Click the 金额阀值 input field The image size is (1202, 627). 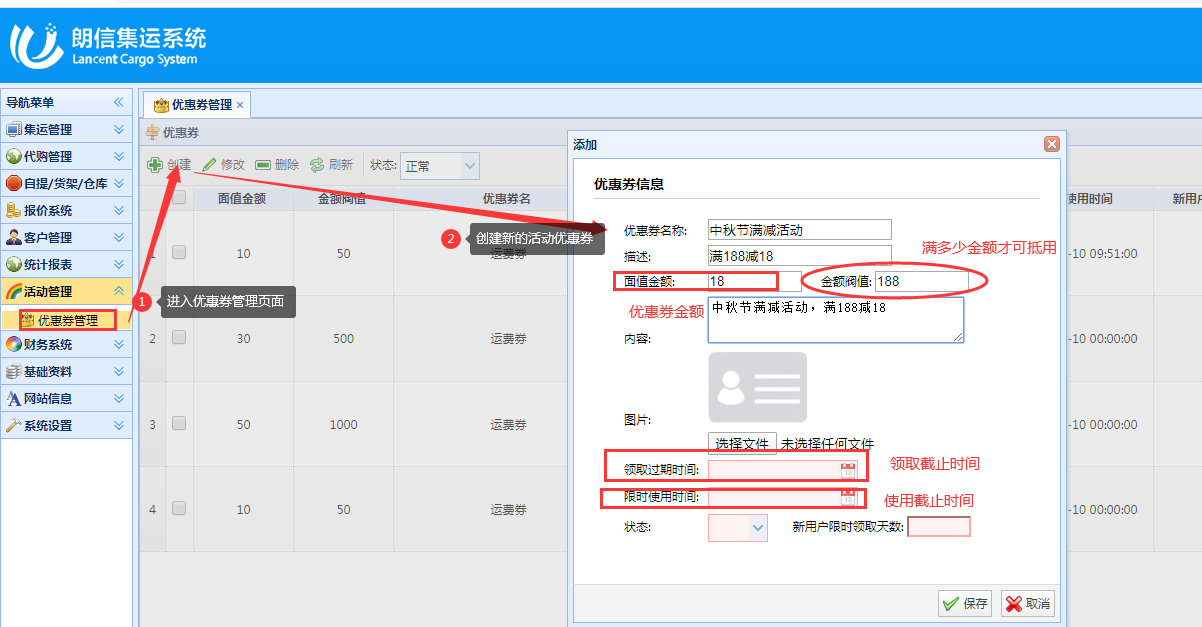(920, 281)
